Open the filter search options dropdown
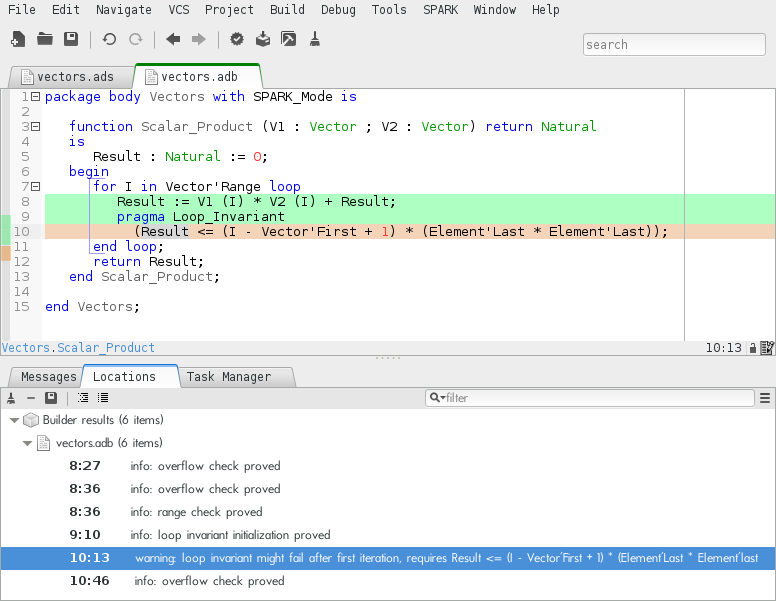The width and height of the screenshot is (776, 601). click(436, 398)
